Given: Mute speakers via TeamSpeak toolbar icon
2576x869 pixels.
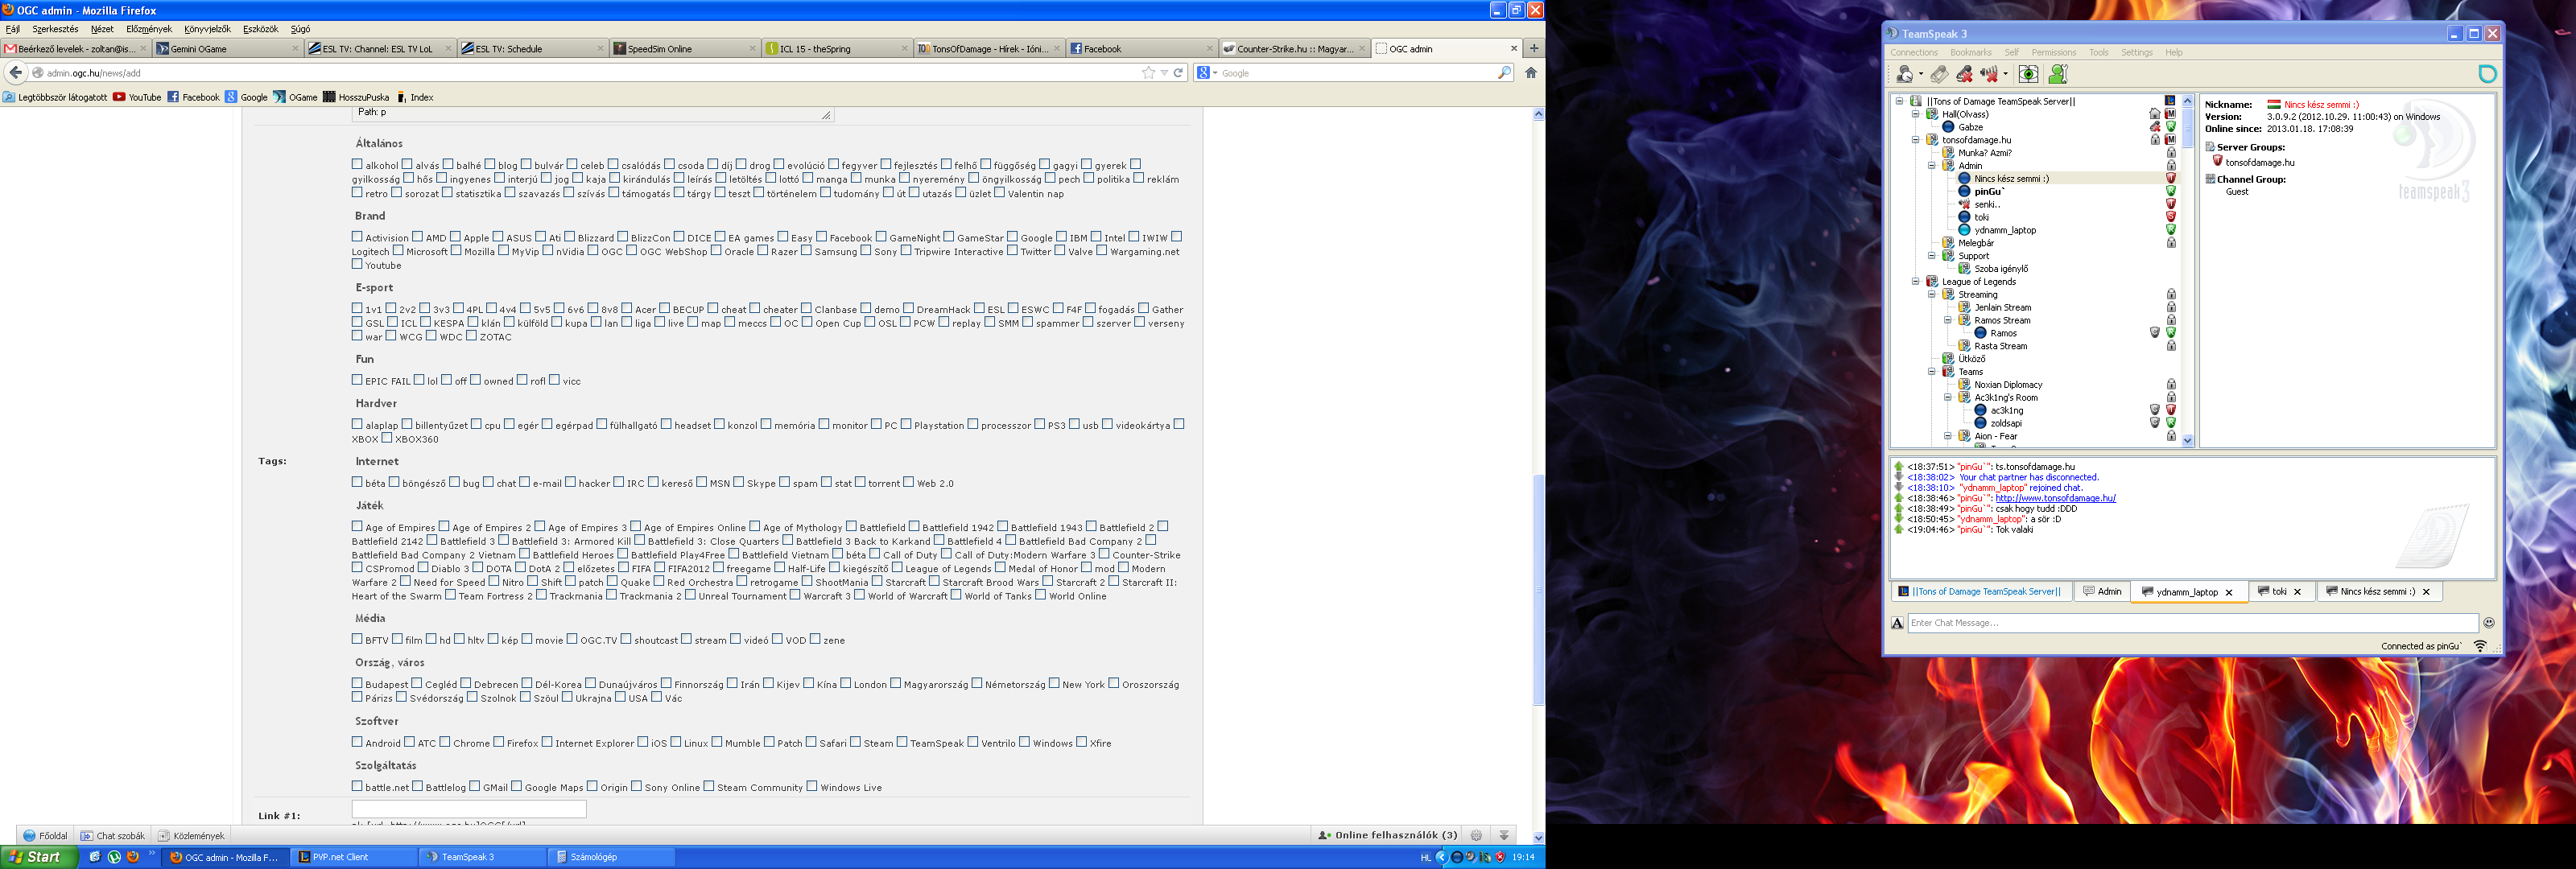Looking at the screenshot, I should (1989, 74).
